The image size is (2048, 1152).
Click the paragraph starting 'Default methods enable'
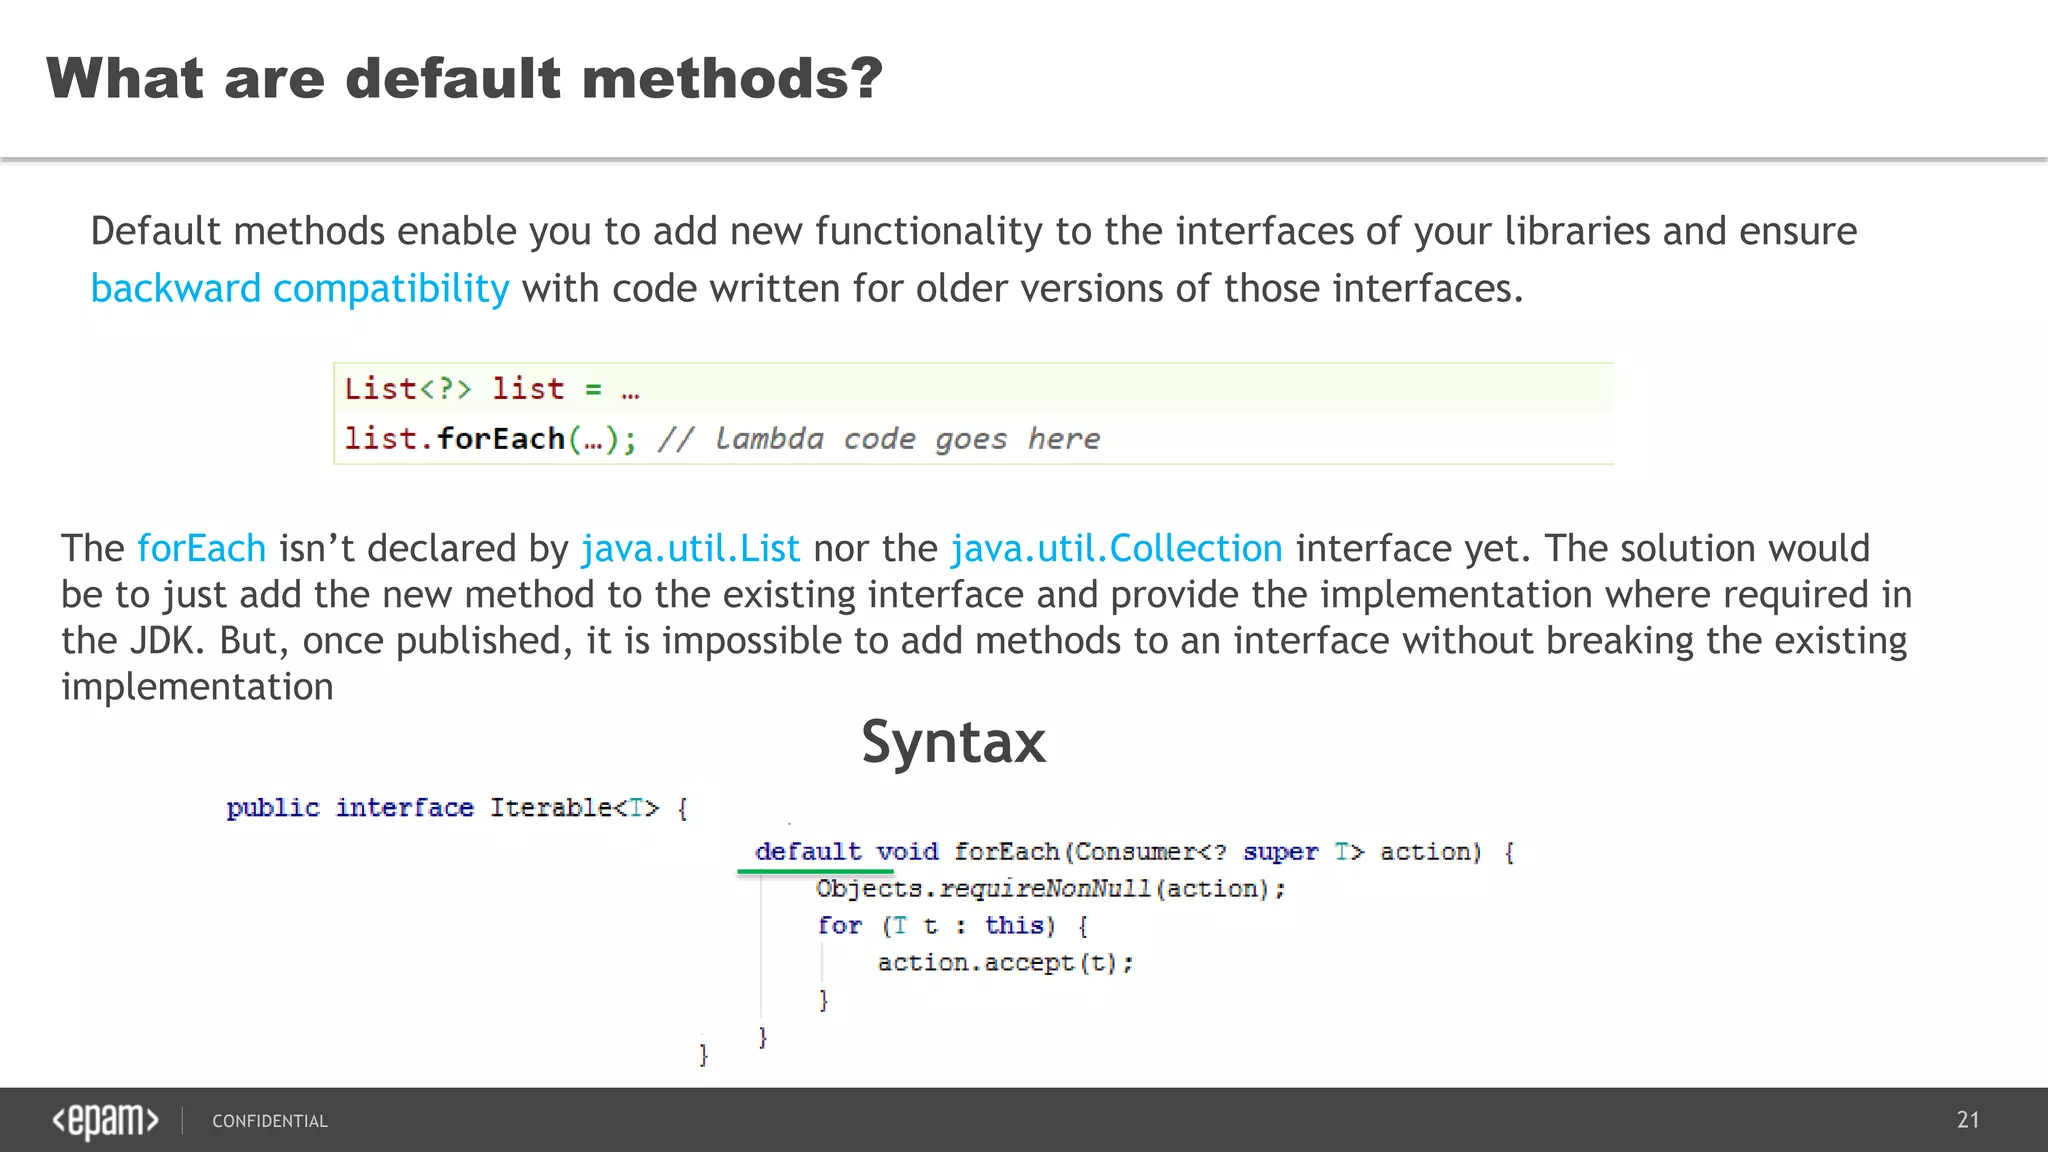(972, 231)
